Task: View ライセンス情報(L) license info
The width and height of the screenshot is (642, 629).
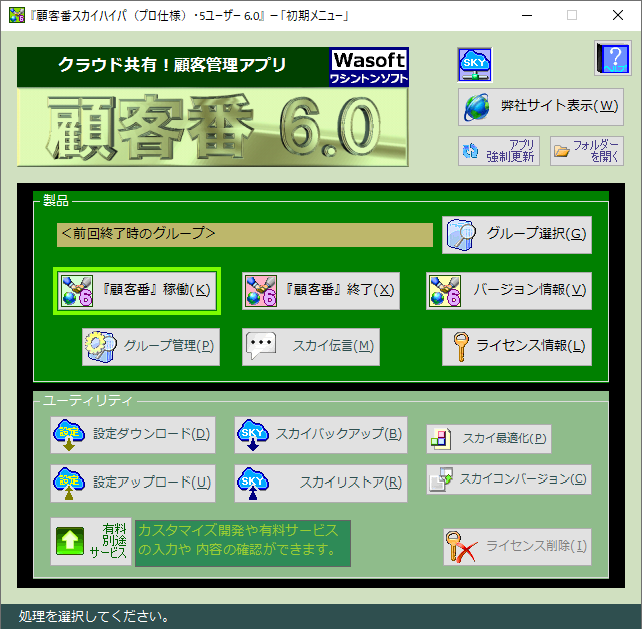Action: click(x=517, y=347)
